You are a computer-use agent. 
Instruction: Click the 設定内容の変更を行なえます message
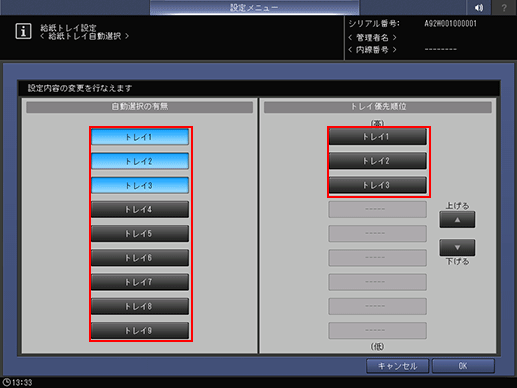[80, 88]
